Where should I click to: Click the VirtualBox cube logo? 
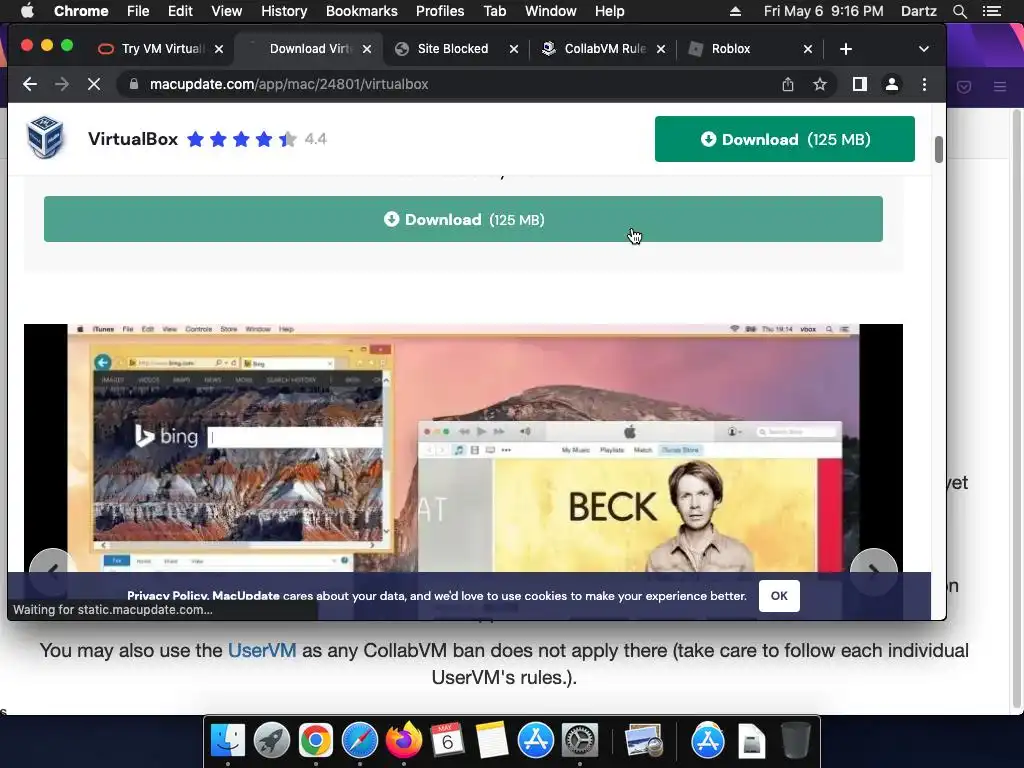(x=45, y=137)
